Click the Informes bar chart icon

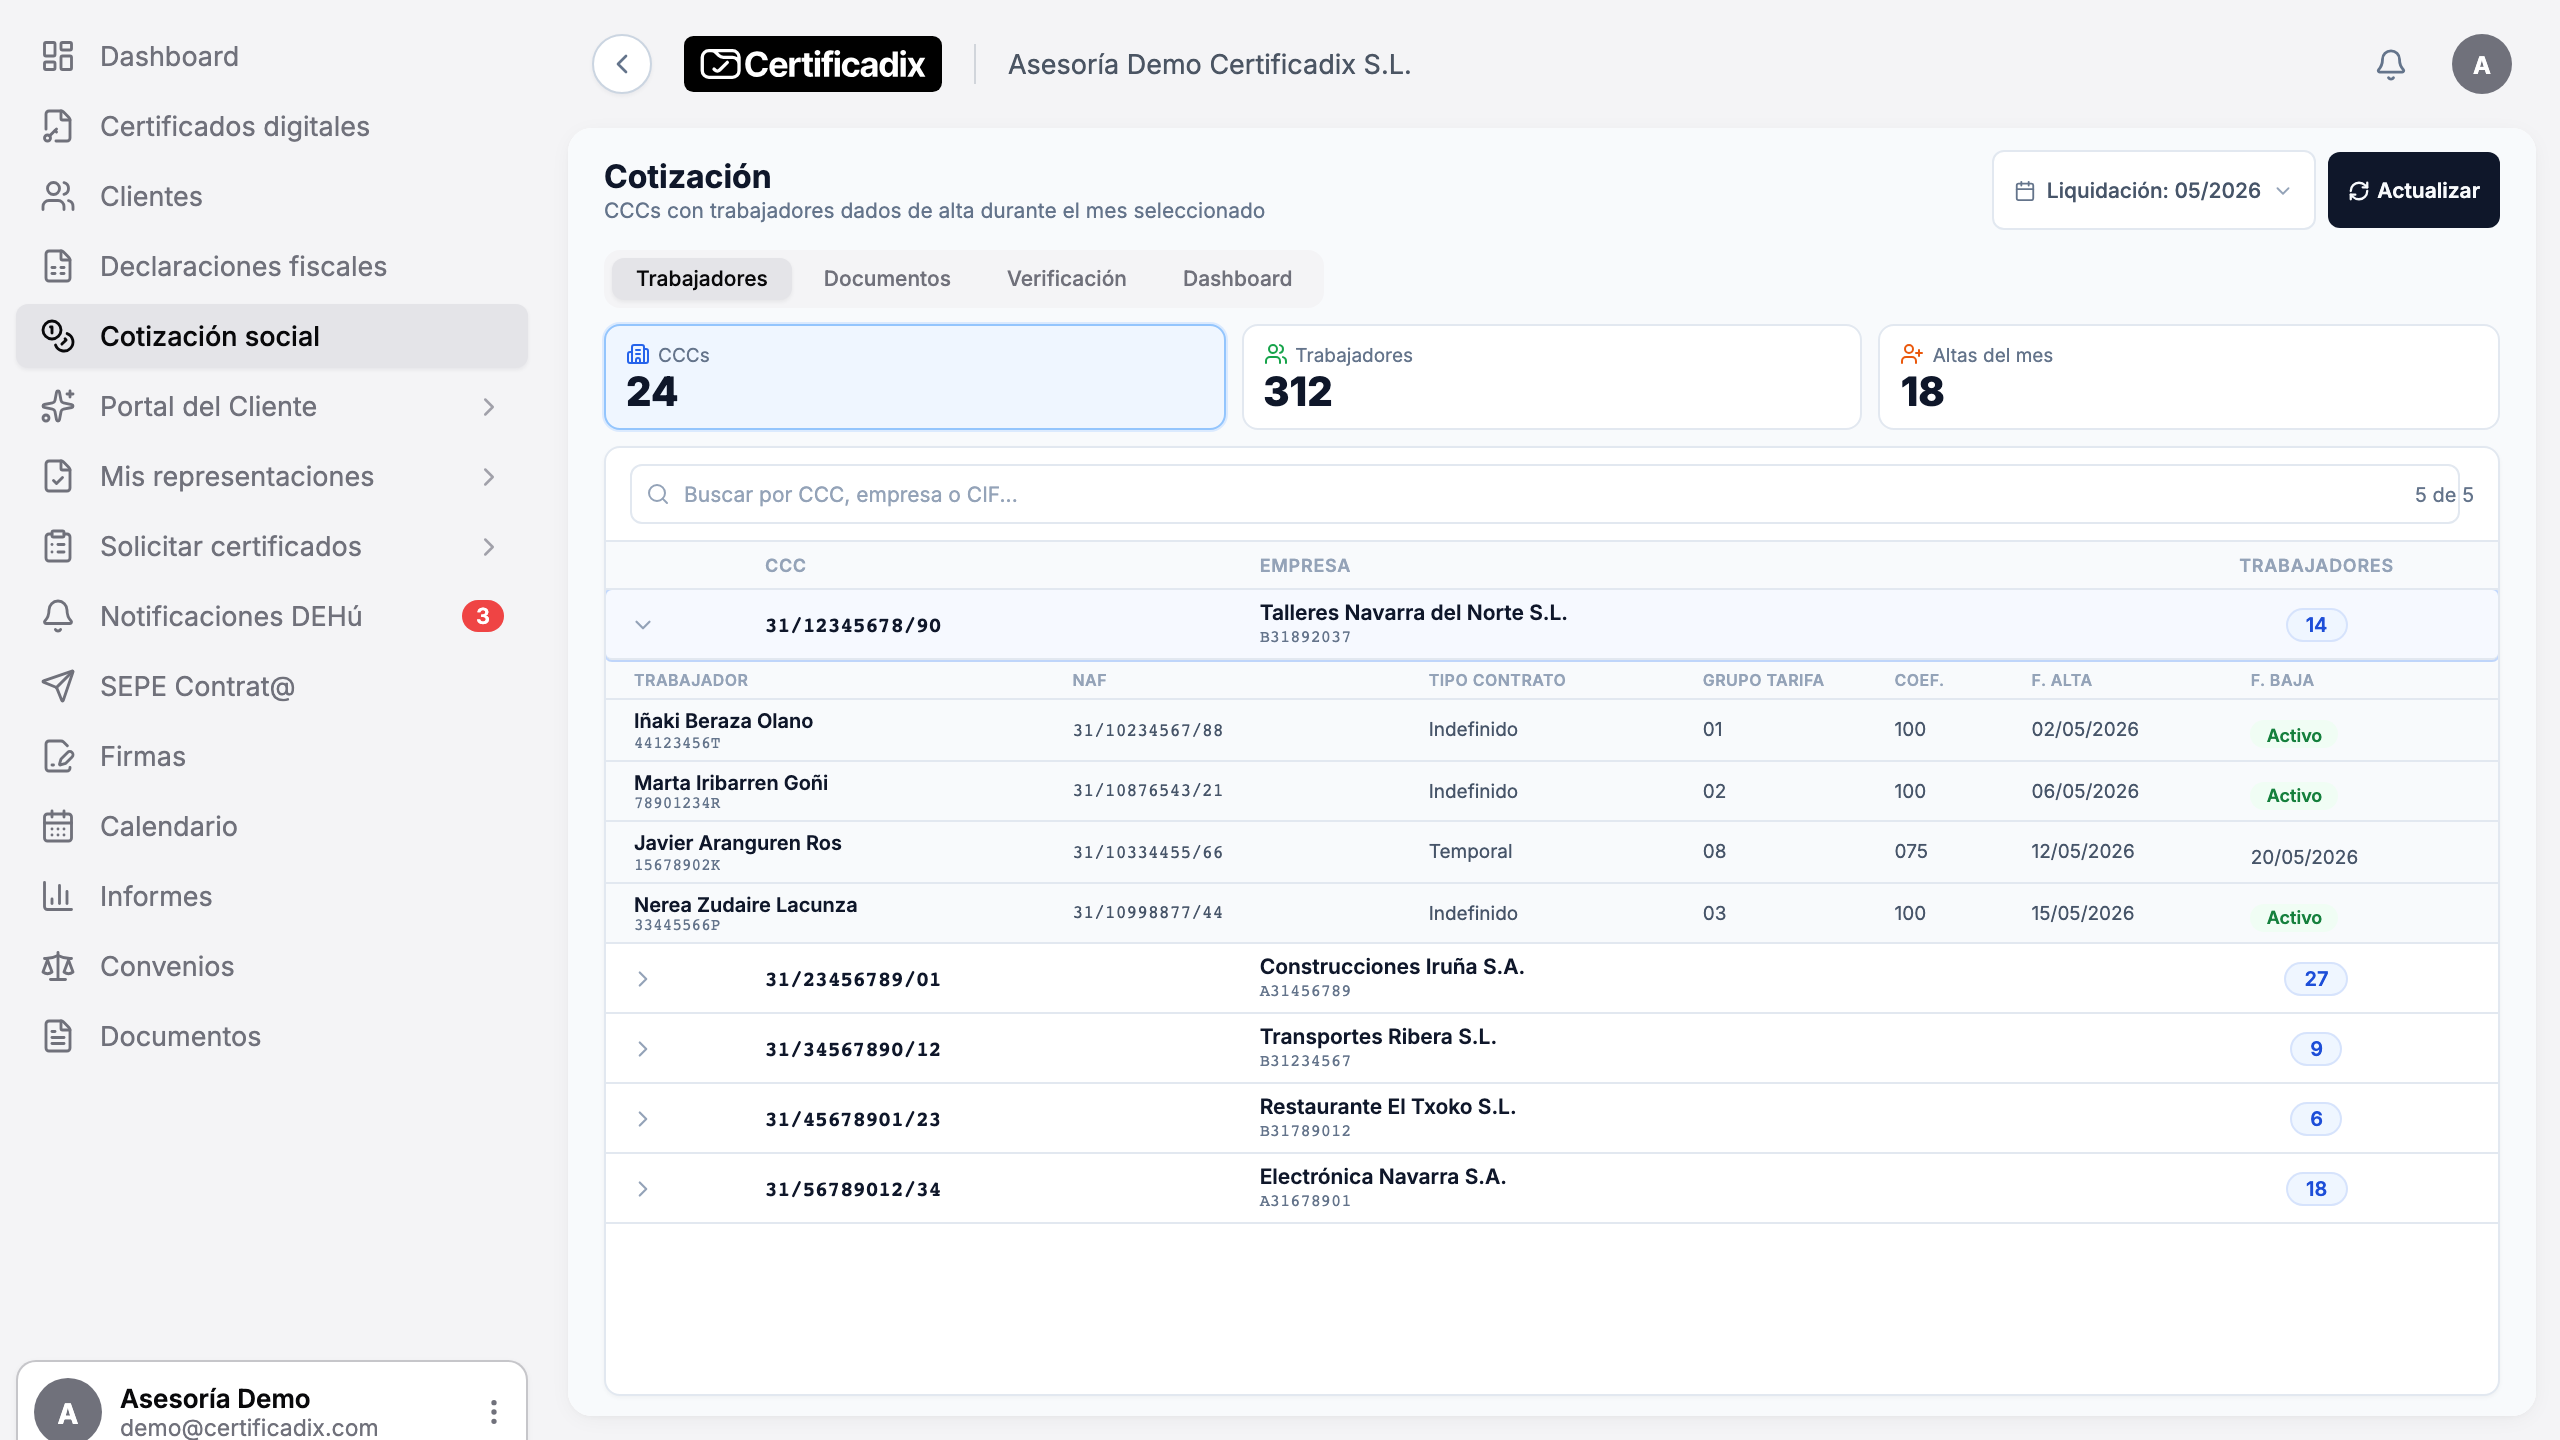(x=58, y=896)
